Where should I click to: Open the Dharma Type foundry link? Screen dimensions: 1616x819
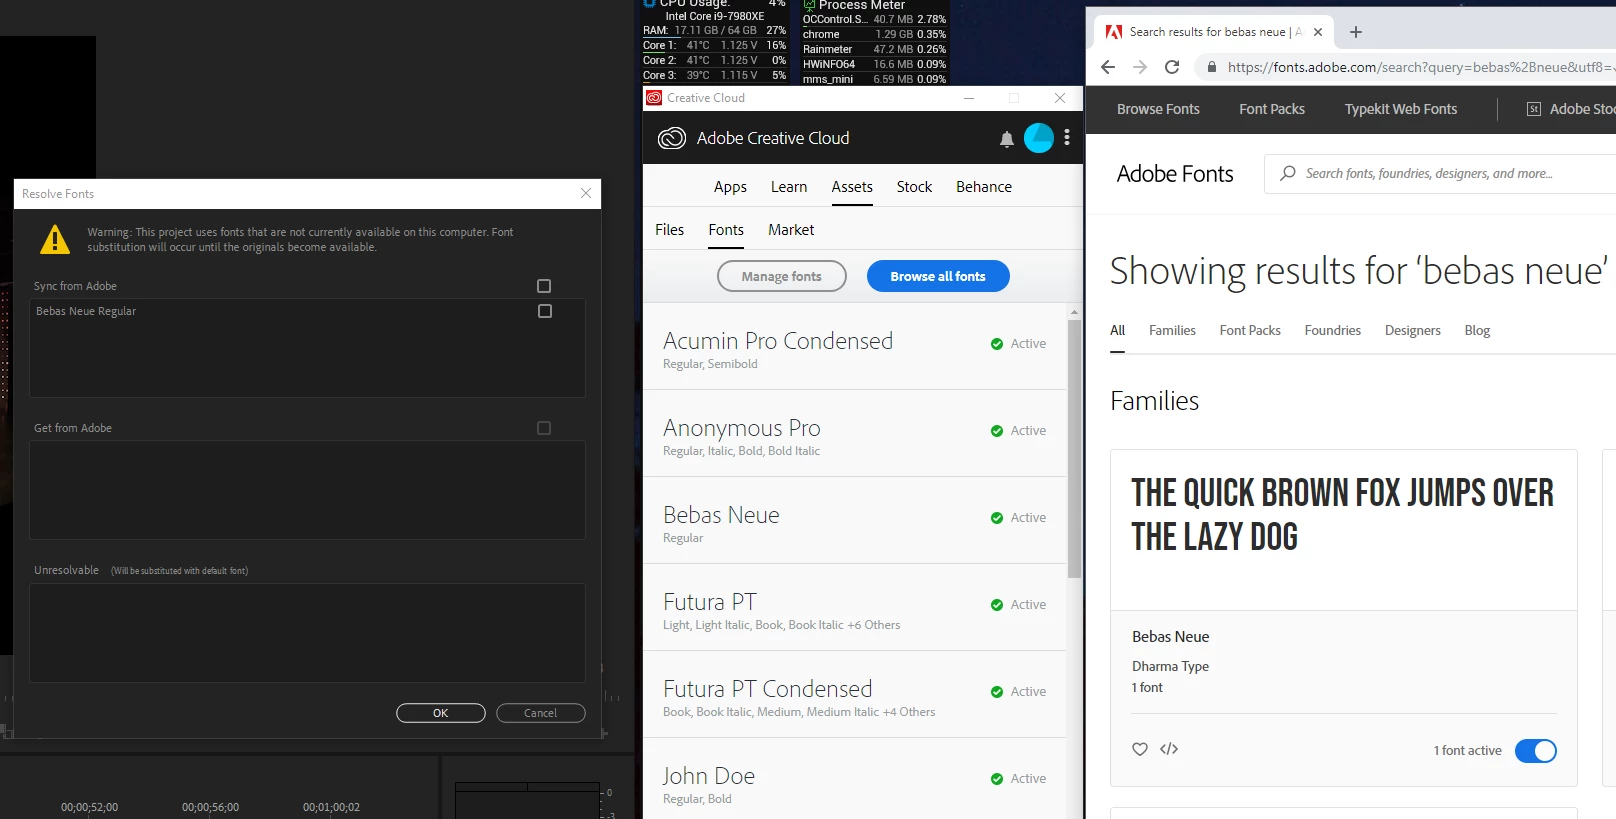tap(1170, 666)
